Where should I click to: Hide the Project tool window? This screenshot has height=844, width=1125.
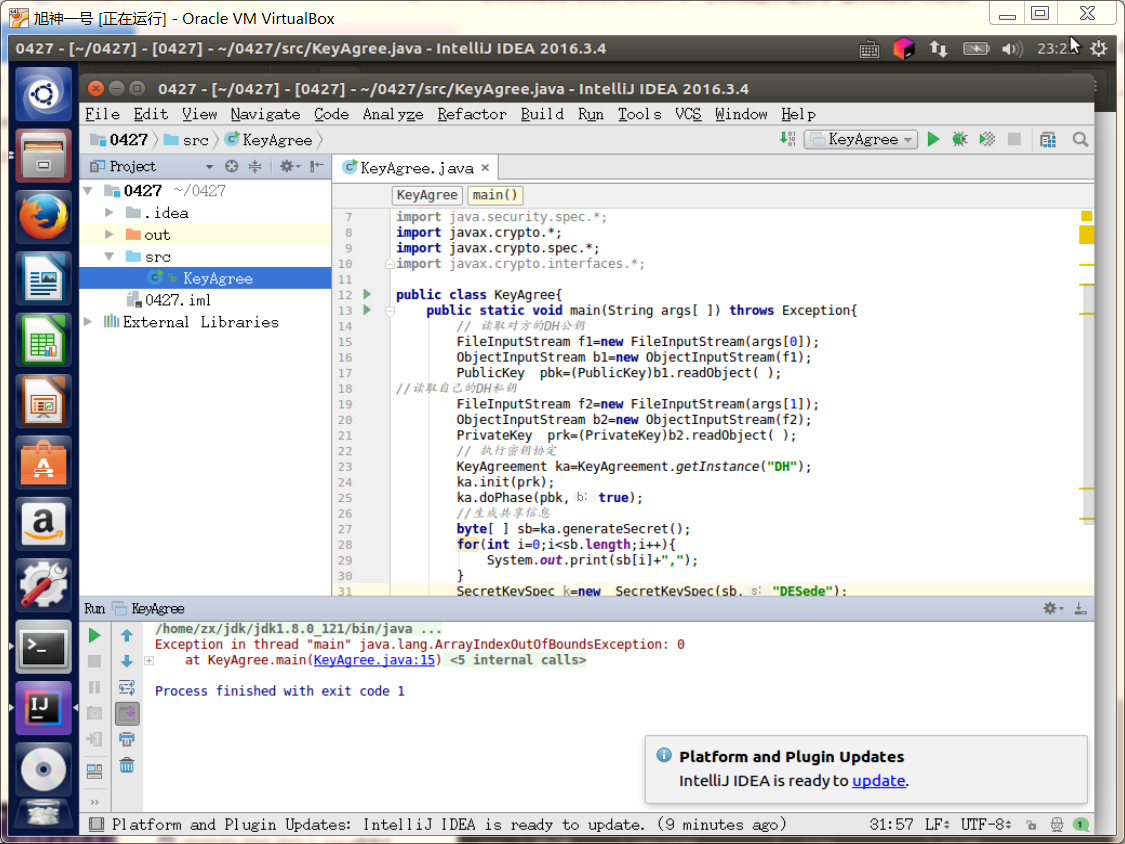click(316, 167)
